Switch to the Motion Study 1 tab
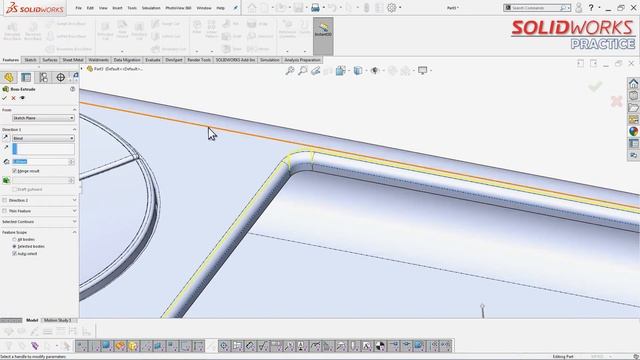640x360 pixels. pyautogui.click(x=58, y=320)
